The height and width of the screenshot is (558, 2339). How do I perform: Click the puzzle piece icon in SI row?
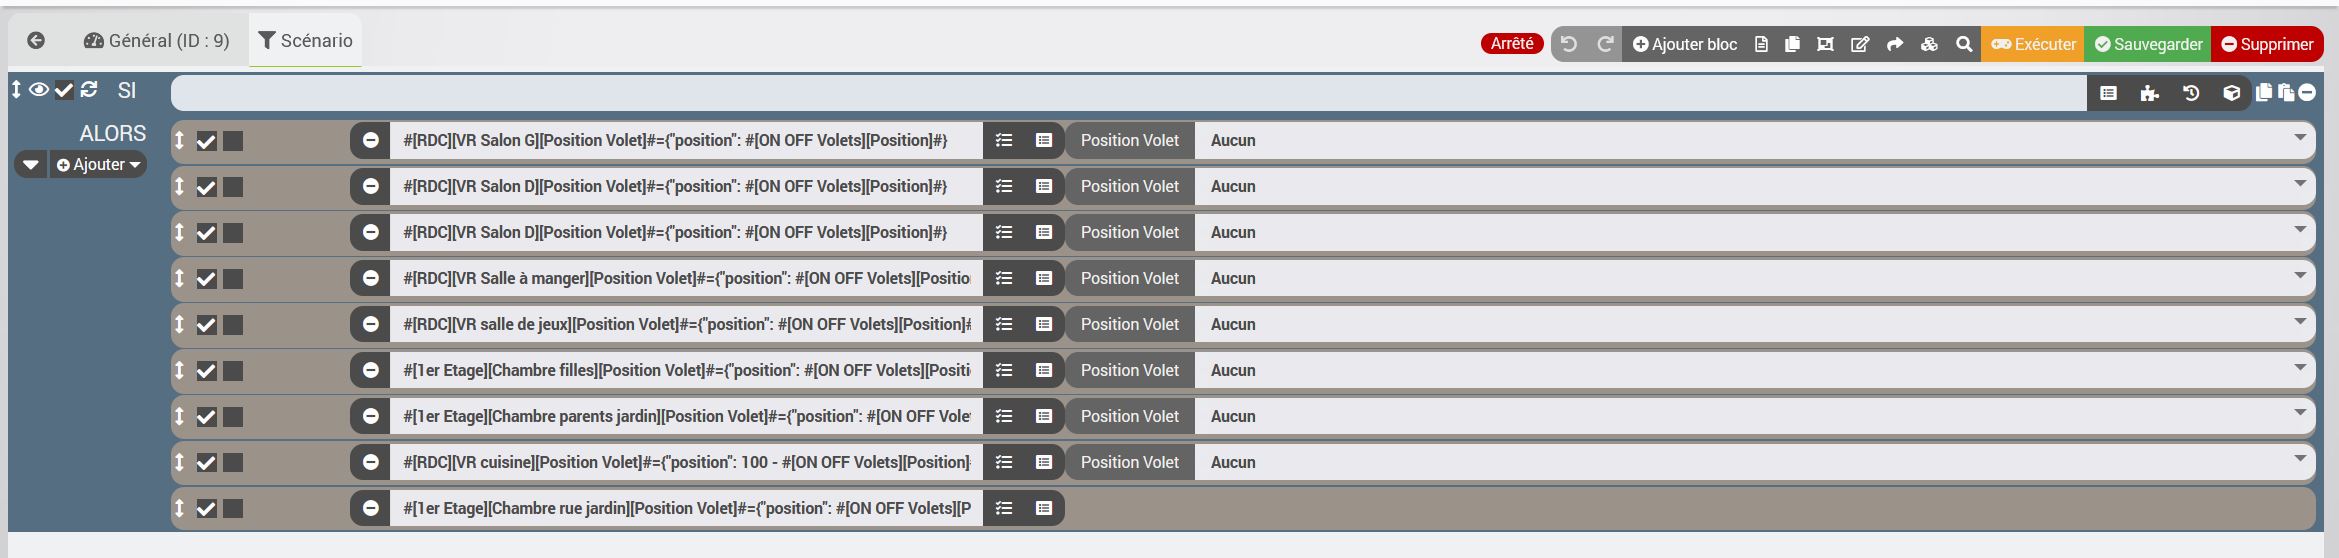(x=2149, y=93)
